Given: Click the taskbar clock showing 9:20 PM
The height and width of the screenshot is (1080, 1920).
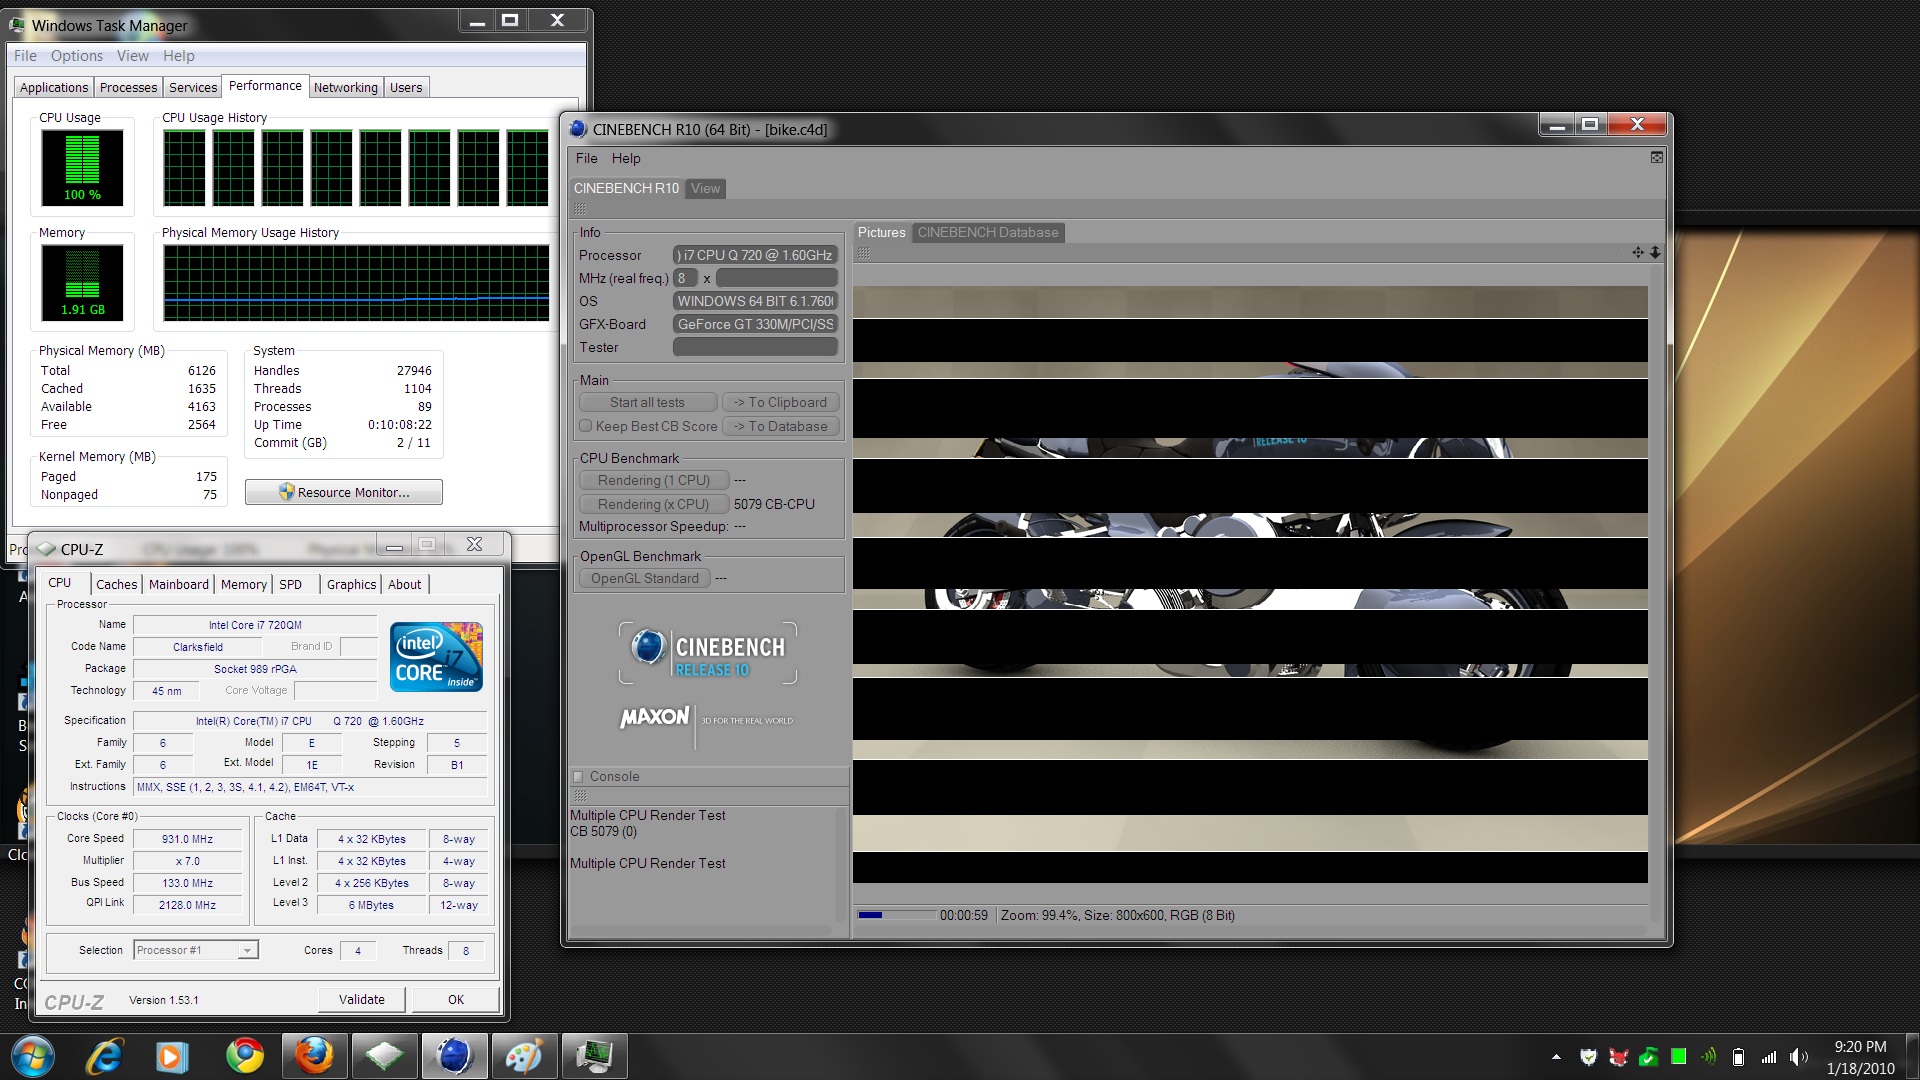Looking at the screenshot, I should (1860, 1057).
